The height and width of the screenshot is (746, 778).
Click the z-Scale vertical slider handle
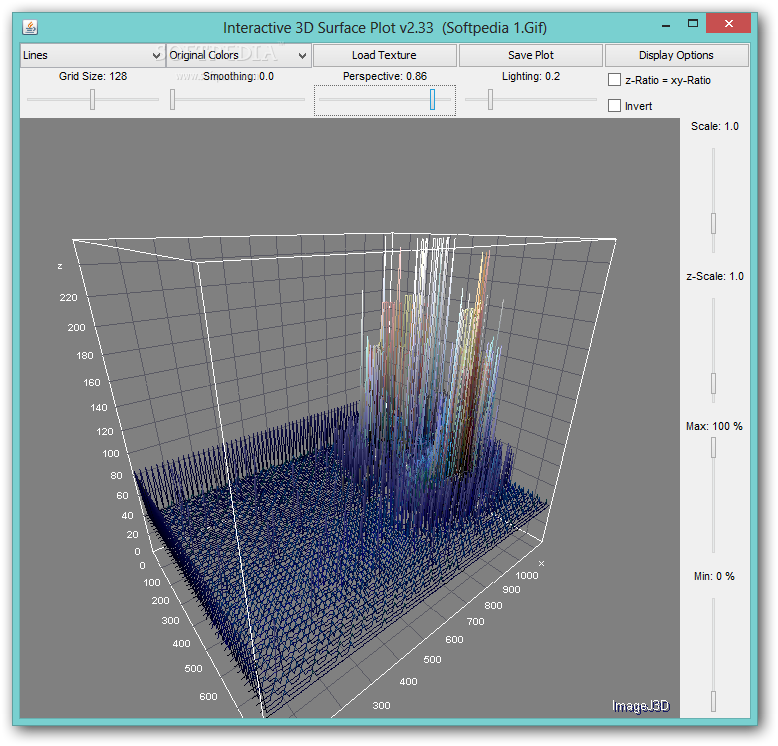coord(713,383)
